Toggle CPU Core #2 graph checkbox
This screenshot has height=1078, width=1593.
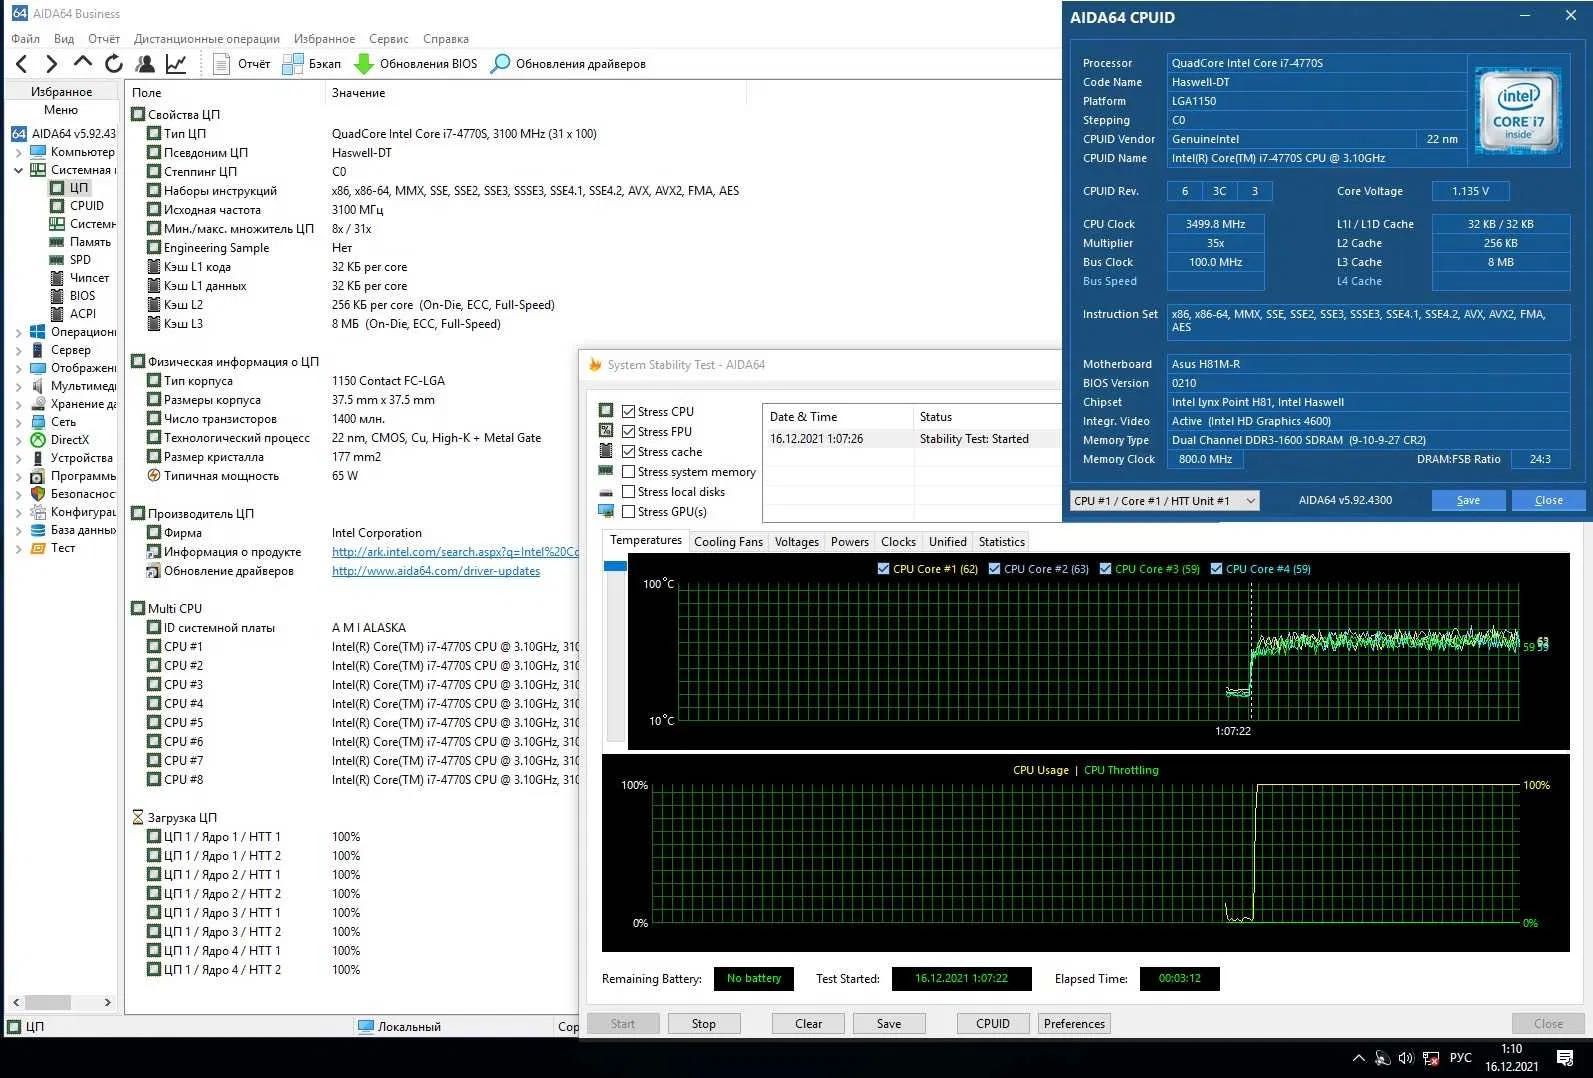(994, 568)
